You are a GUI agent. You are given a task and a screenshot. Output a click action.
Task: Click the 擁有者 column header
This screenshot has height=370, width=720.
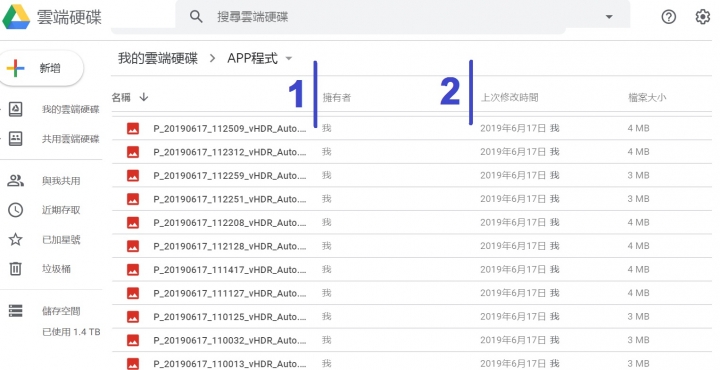(x=337, y=97)
